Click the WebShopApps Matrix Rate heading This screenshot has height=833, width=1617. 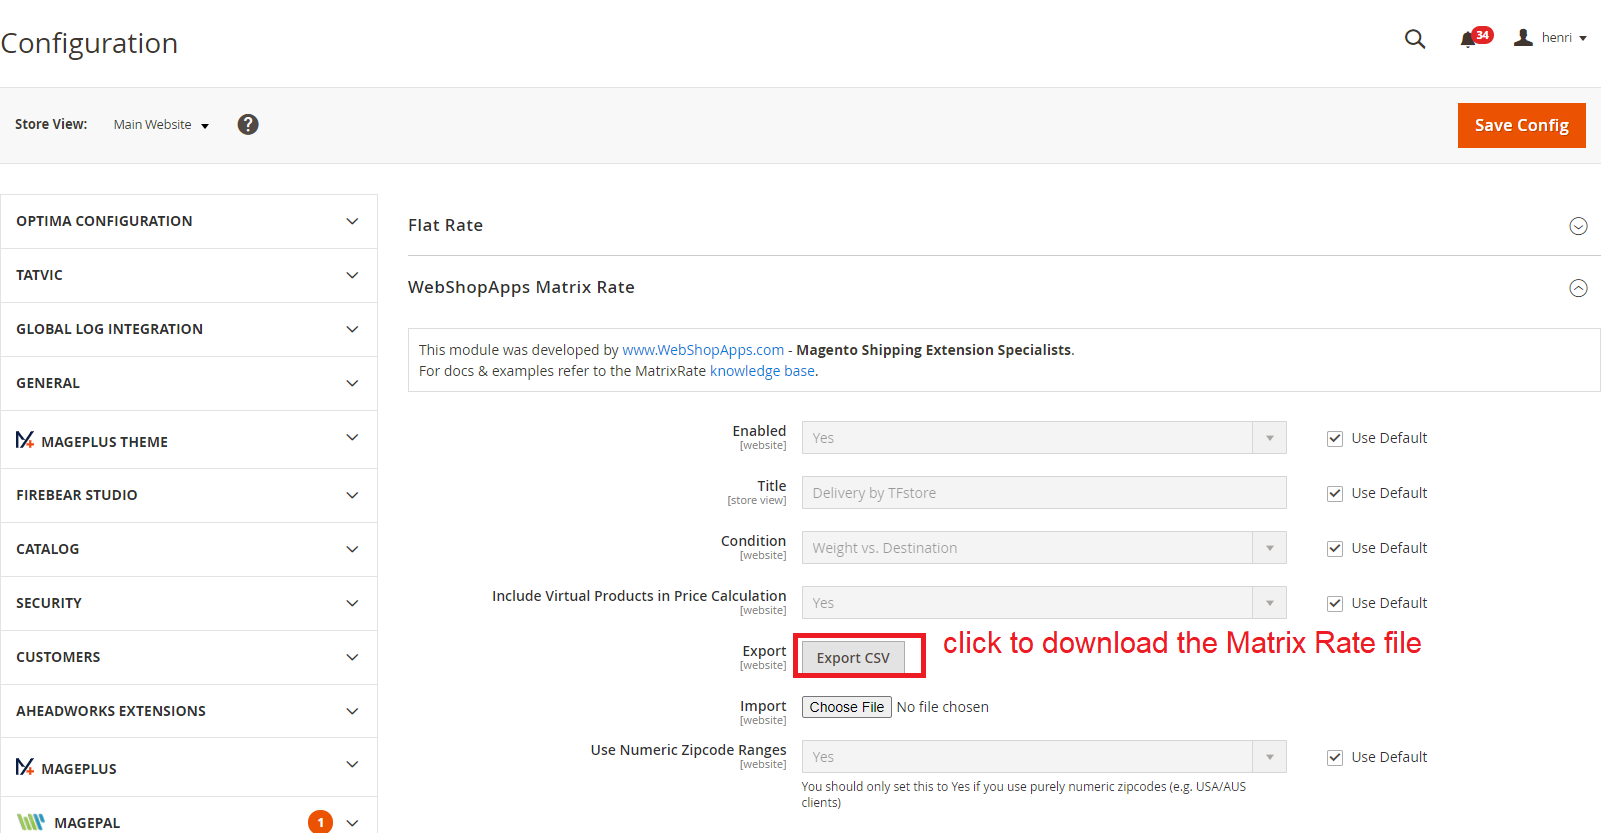tap(521, 288)
